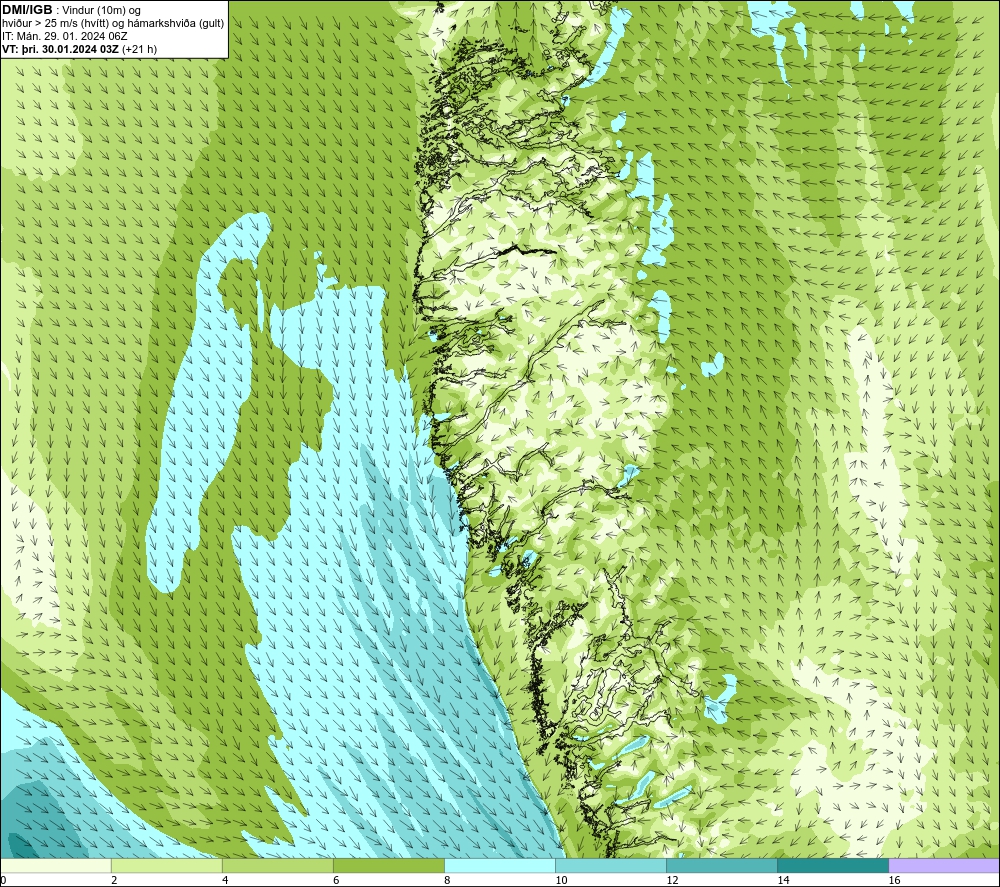
Task: Click the 10–12 m/s turquoise legend swatch
Action: [610, 866]
